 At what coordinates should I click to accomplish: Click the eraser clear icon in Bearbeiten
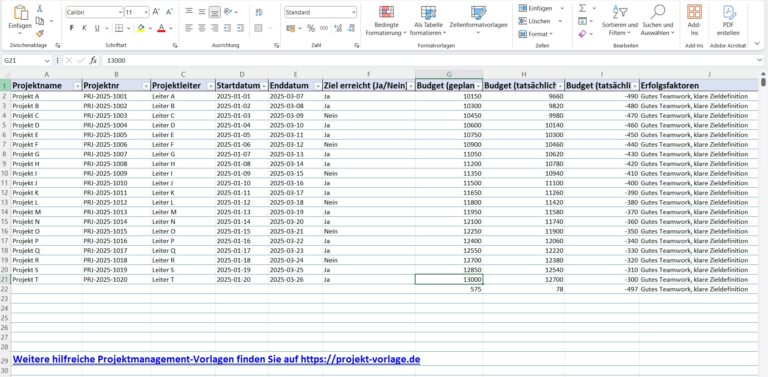[x=582, y=34]
